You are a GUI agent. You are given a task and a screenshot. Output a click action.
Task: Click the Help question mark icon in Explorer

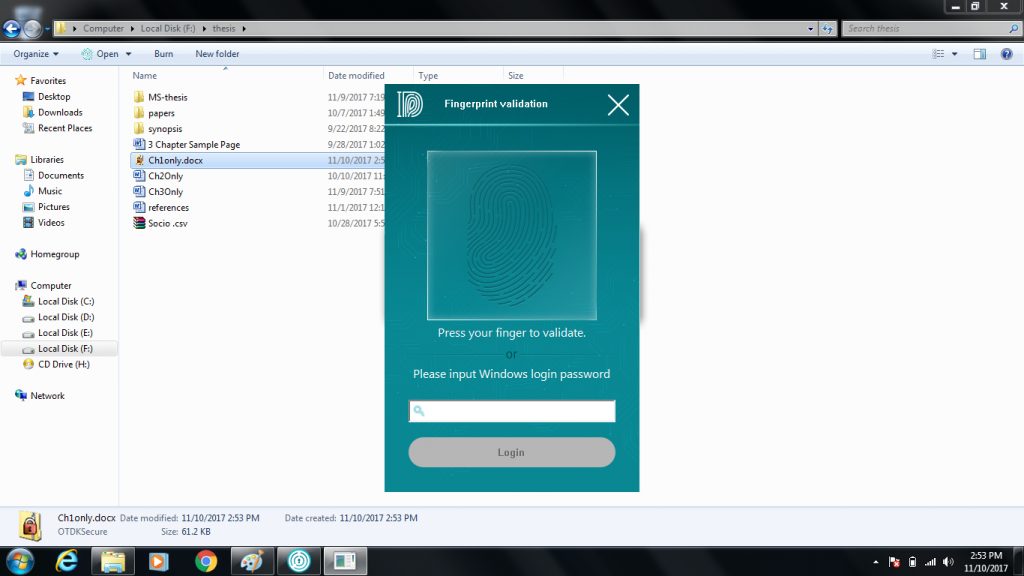coord(1006,53)
